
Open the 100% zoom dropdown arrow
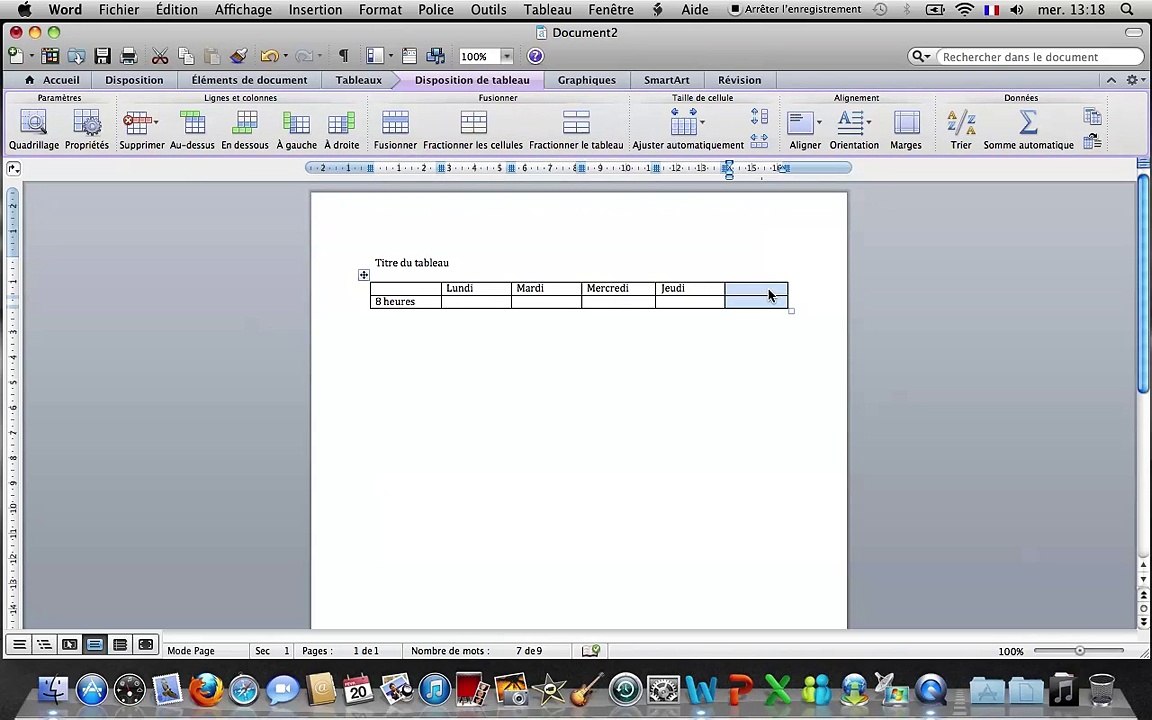tap(506, 56)
